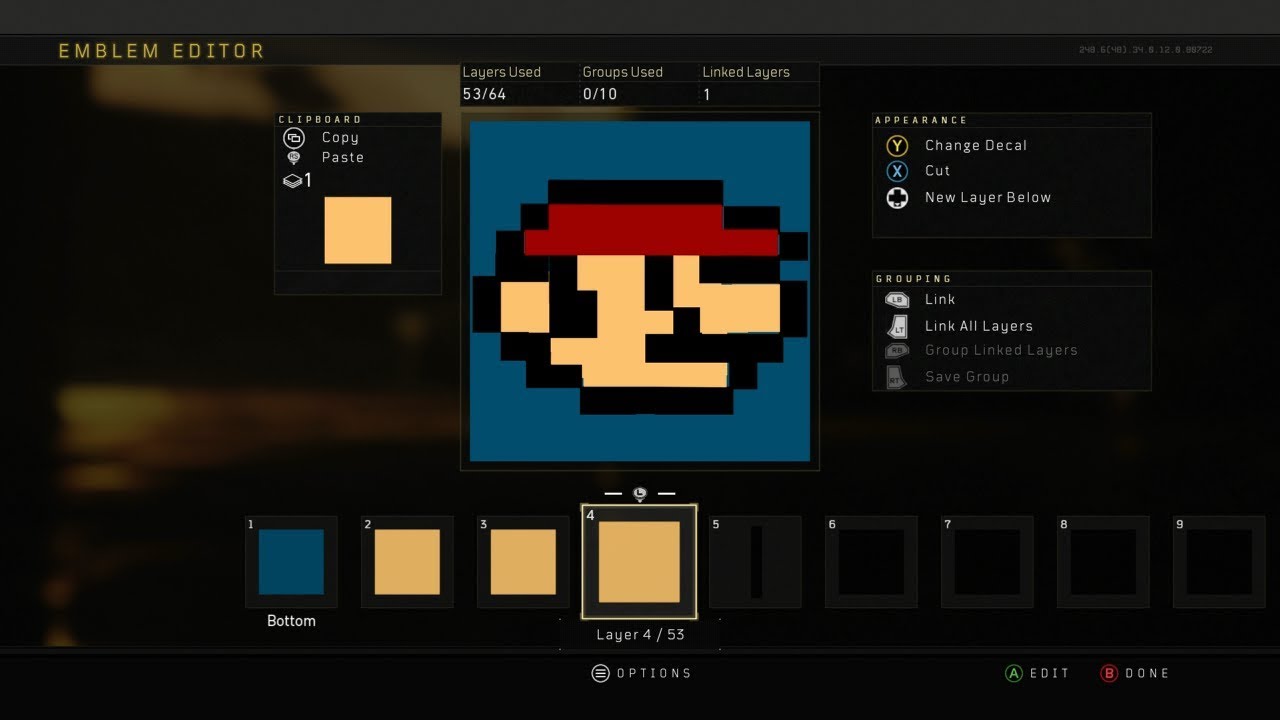Select layer 8 thumbnail
Screen dimensions: 1280x720
(1103, 562)
